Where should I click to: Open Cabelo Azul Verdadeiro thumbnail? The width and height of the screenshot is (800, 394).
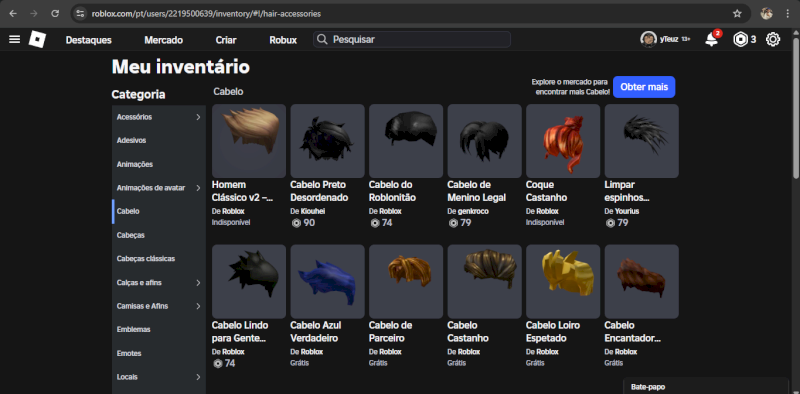tap(328, 282)
